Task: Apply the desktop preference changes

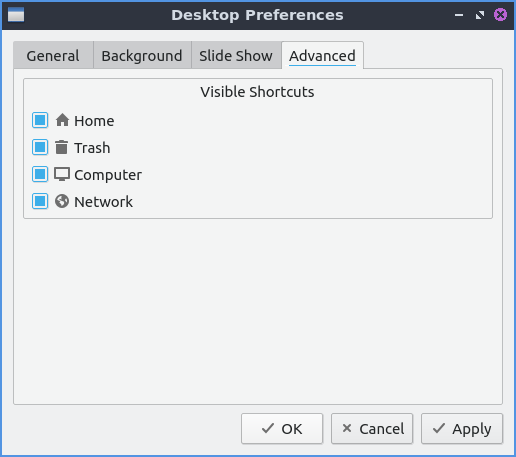Action: 462,429
